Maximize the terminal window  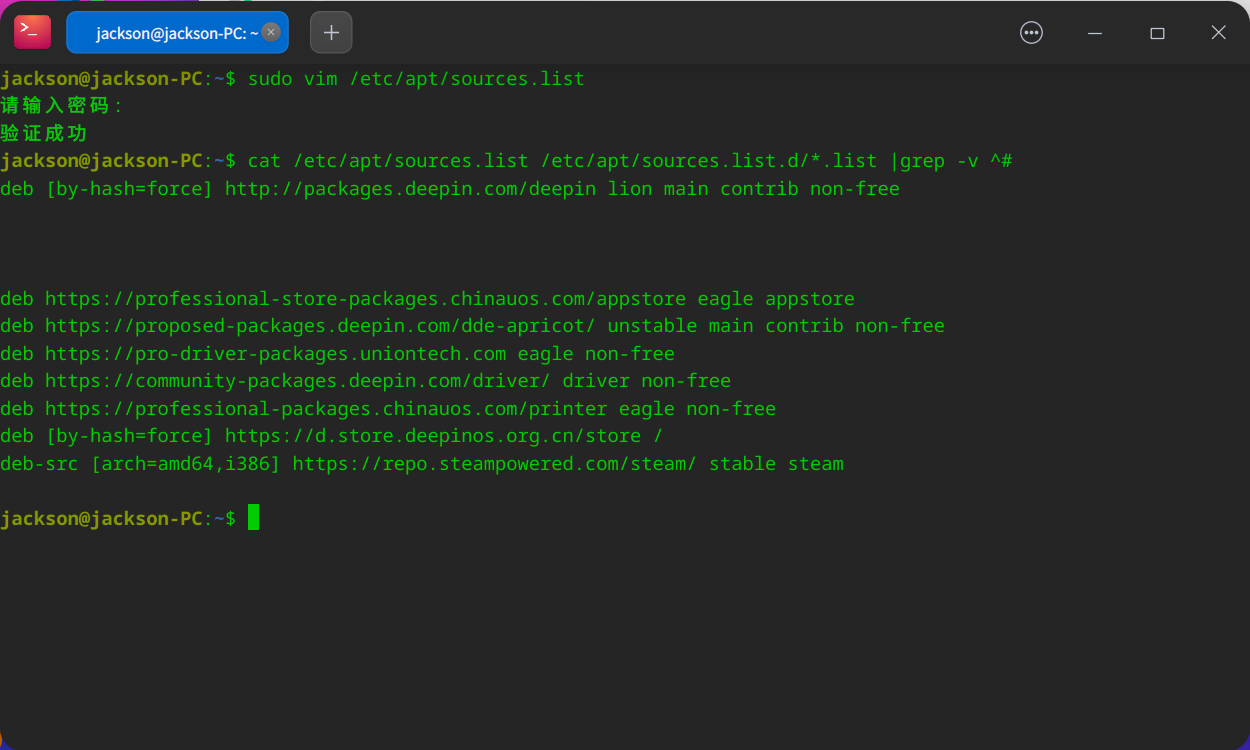tap(1157, 32)
